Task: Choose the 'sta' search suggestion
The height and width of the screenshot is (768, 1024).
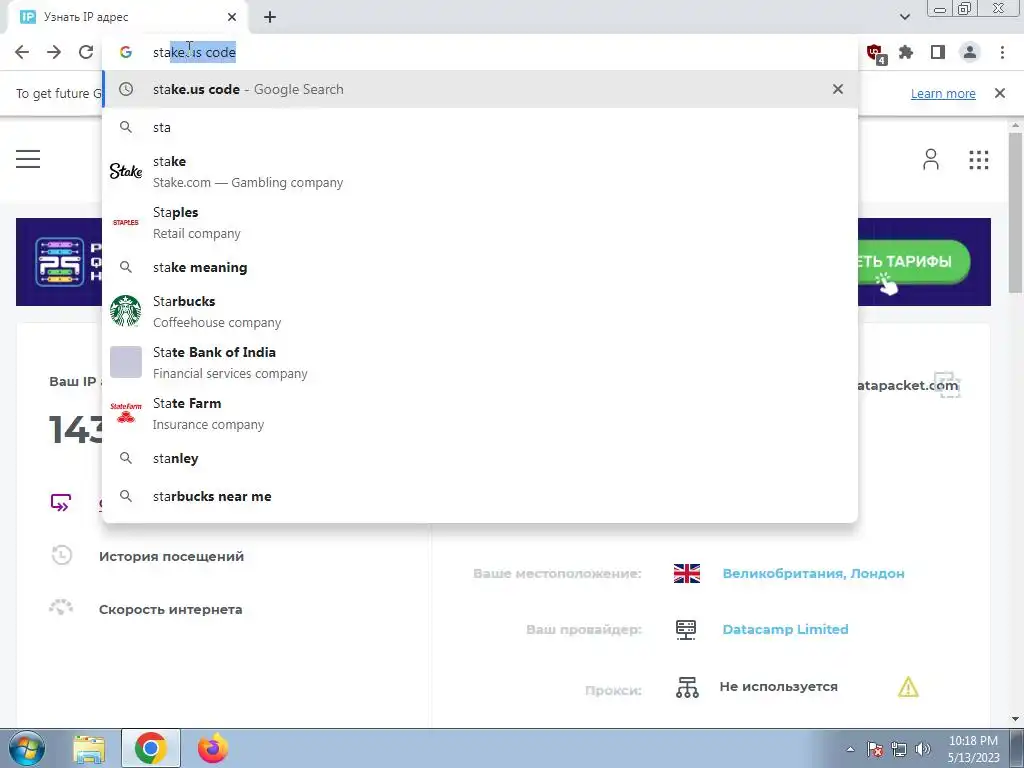Action: coord(480,127)
